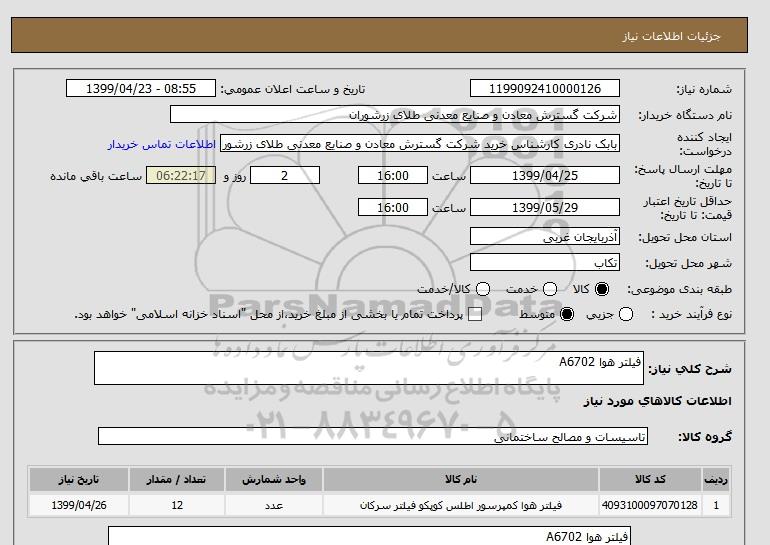Click the request creator field بابک نادری
Viewport: 770px width, 545px height.
420,144
